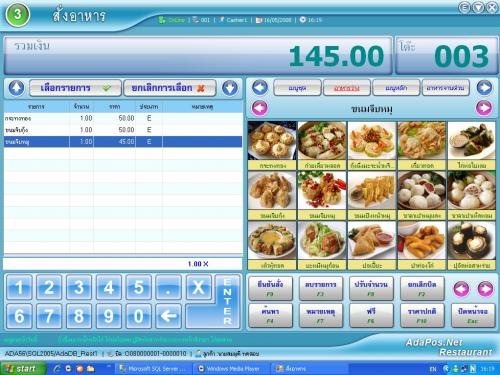Add ก๋วยเตี๋ยวหลอด dish from the menu grid

322,145
